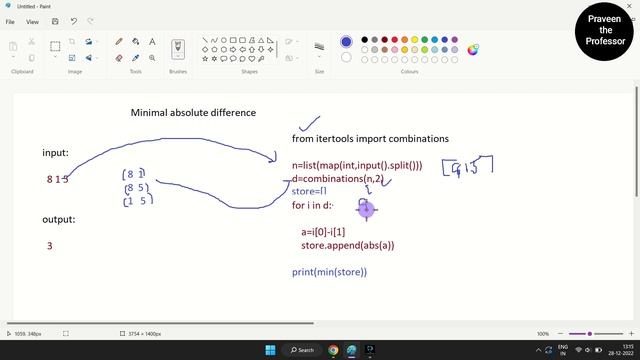
Task: Open the Edit colours wheel
Action: pyautogui.click(x=473, y=49)
